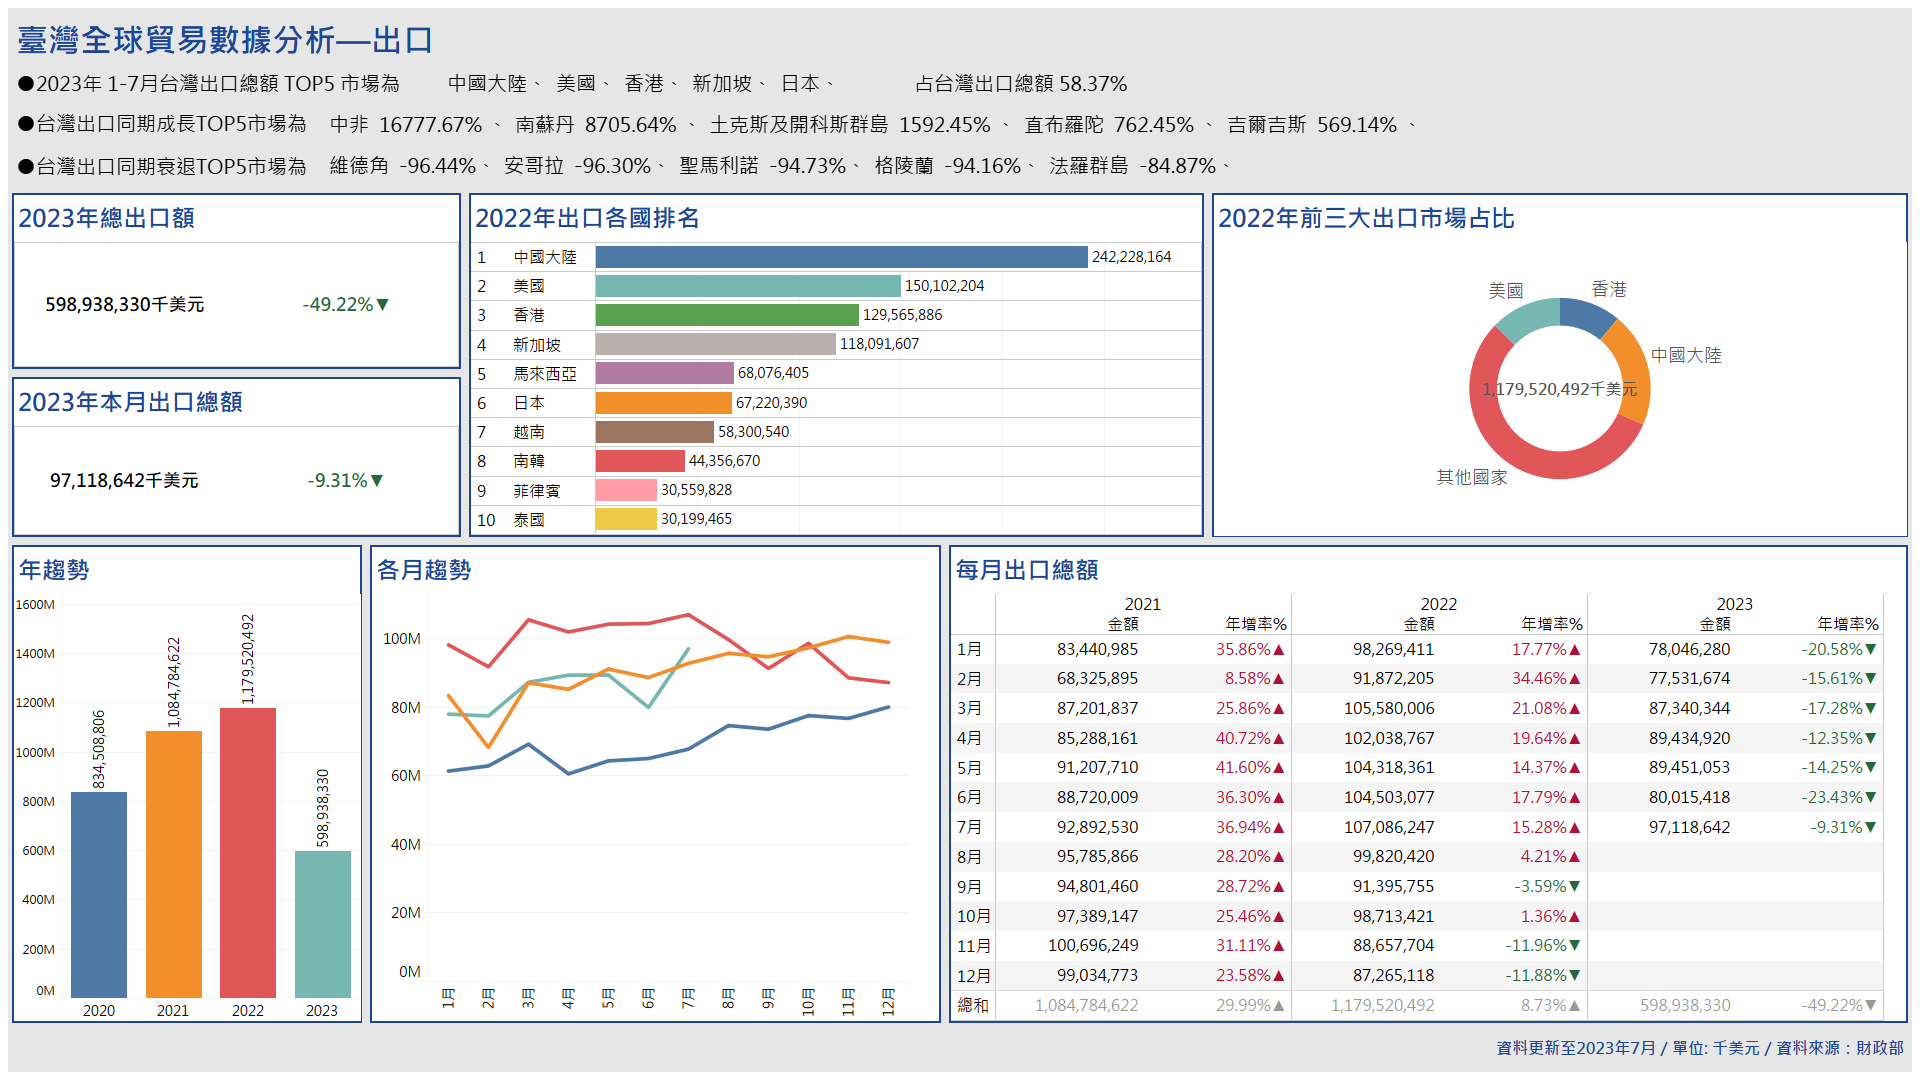Click the 泰國 bar ranked 10th
This screenshot has height=1080, width=1920.
coord(624,519)
